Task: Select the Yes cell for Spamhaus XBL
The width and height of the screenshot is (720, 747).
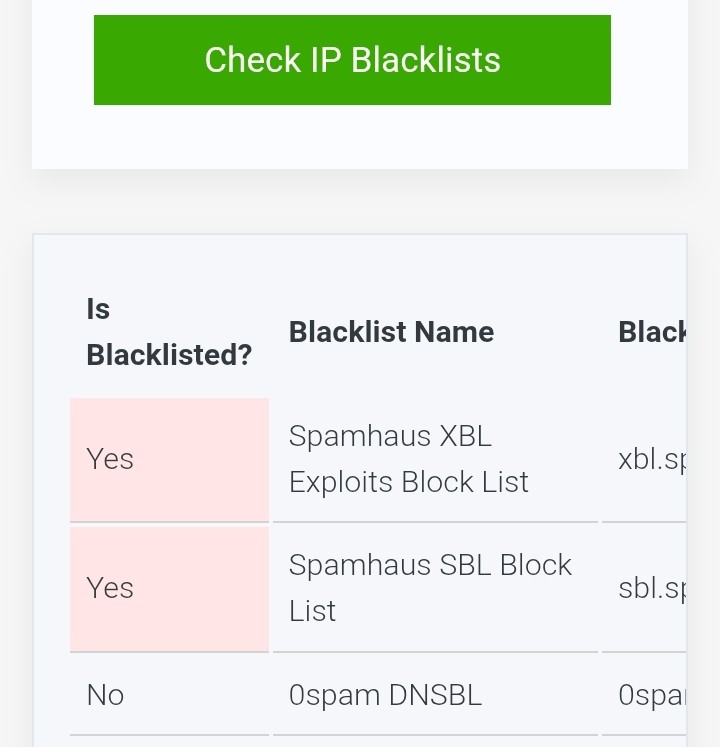Action: point(169,459)
